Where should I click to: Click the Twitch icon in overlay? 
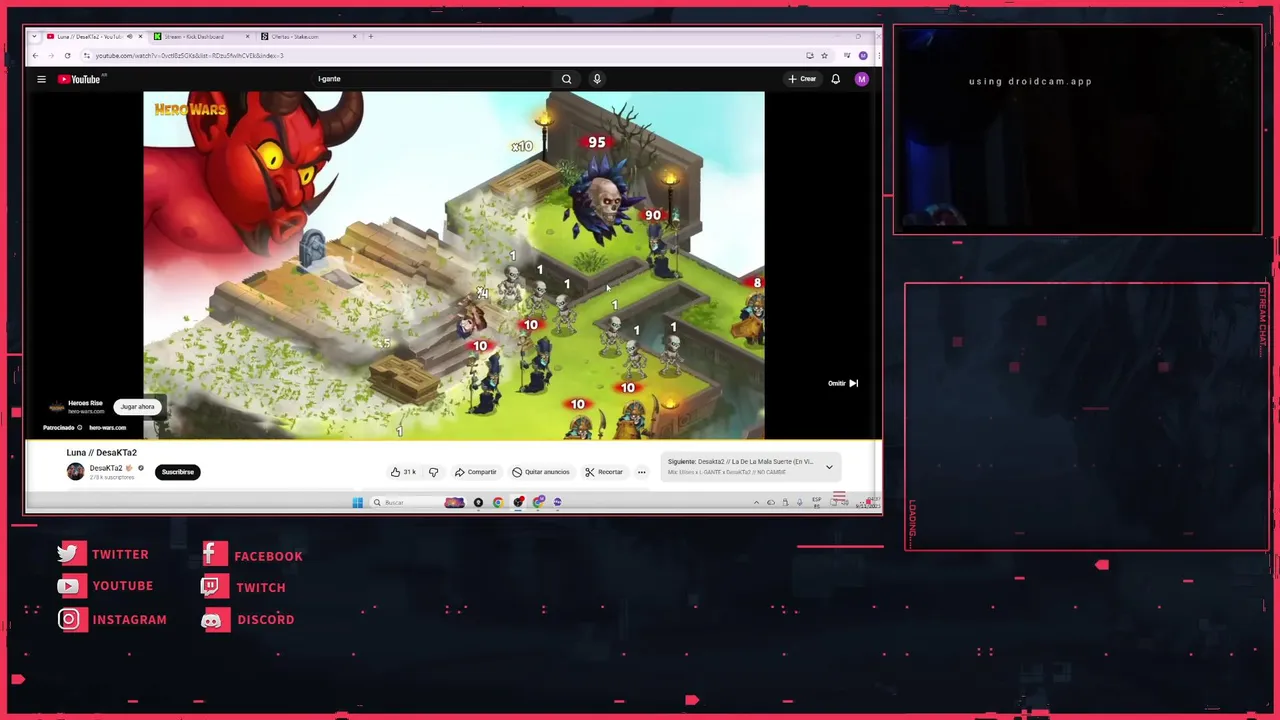click(x=210, y=587)
